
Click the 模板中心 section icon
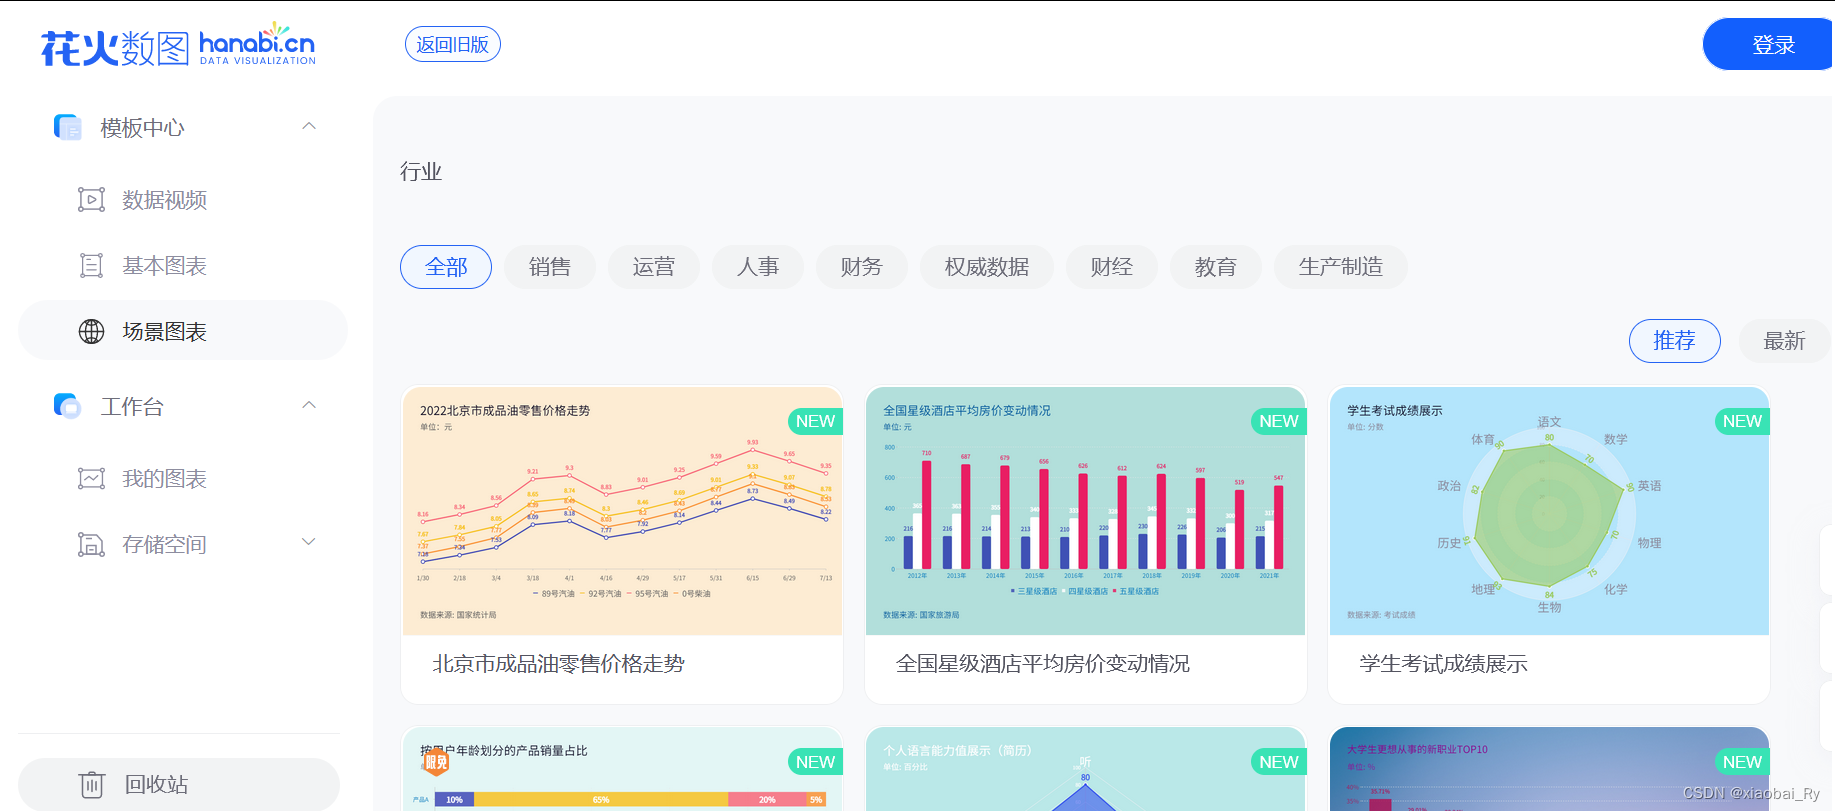click(x=67, y=127)
